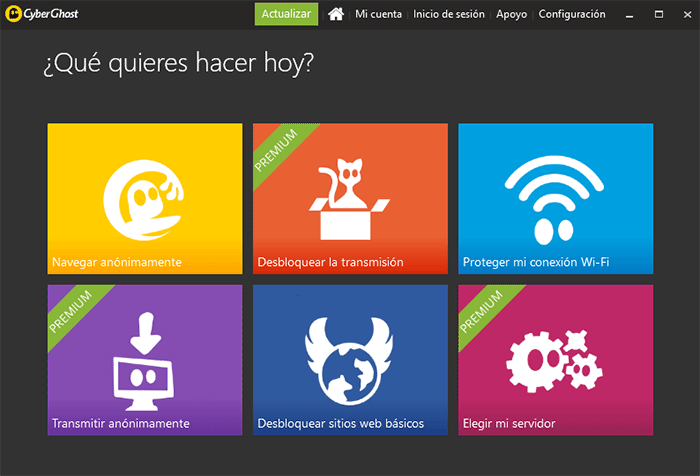Click the CyberGhost ghost logo icon
This screenshot has width=700, height=476.
[x=13, y=14]
